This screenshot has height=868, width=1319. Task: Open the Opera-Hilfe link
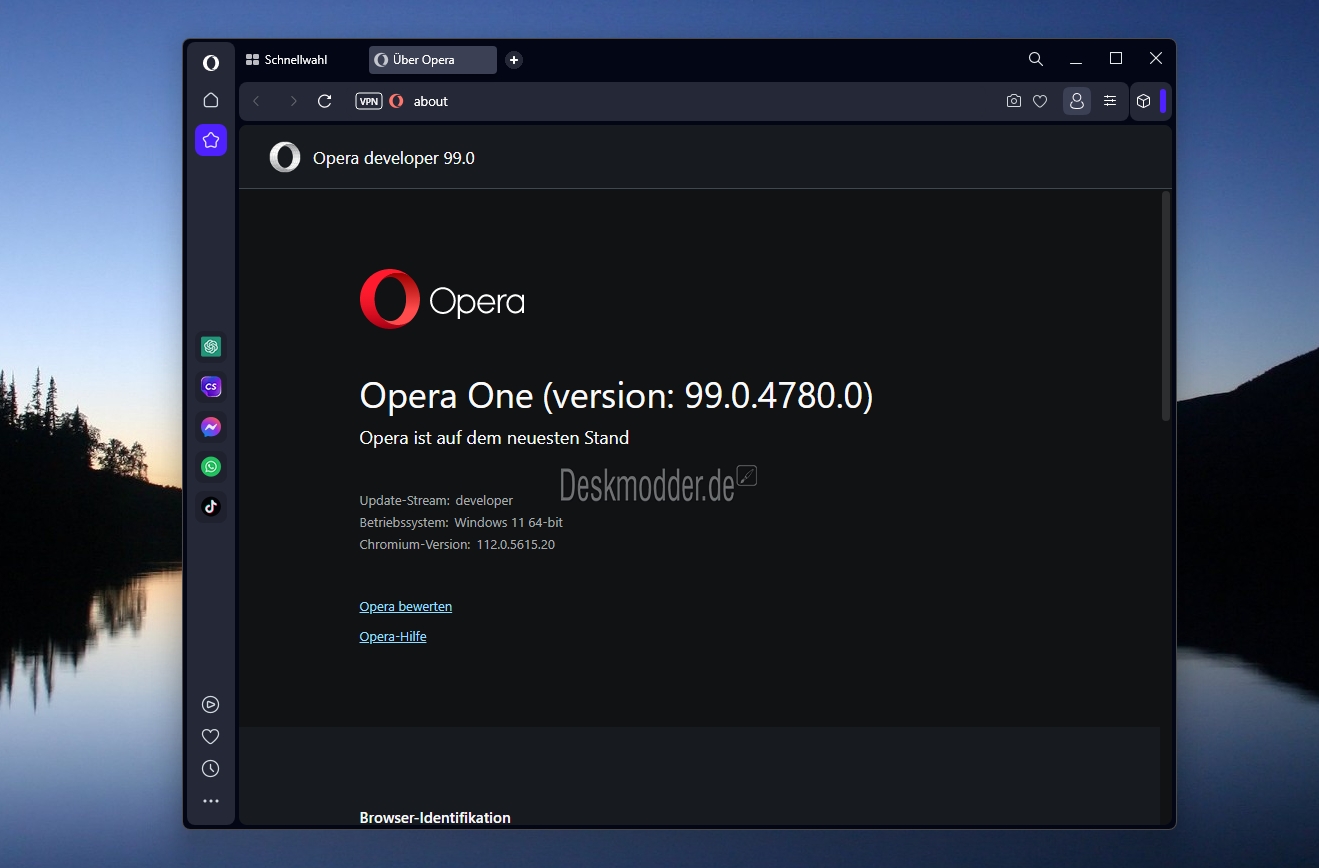[393, 636]
